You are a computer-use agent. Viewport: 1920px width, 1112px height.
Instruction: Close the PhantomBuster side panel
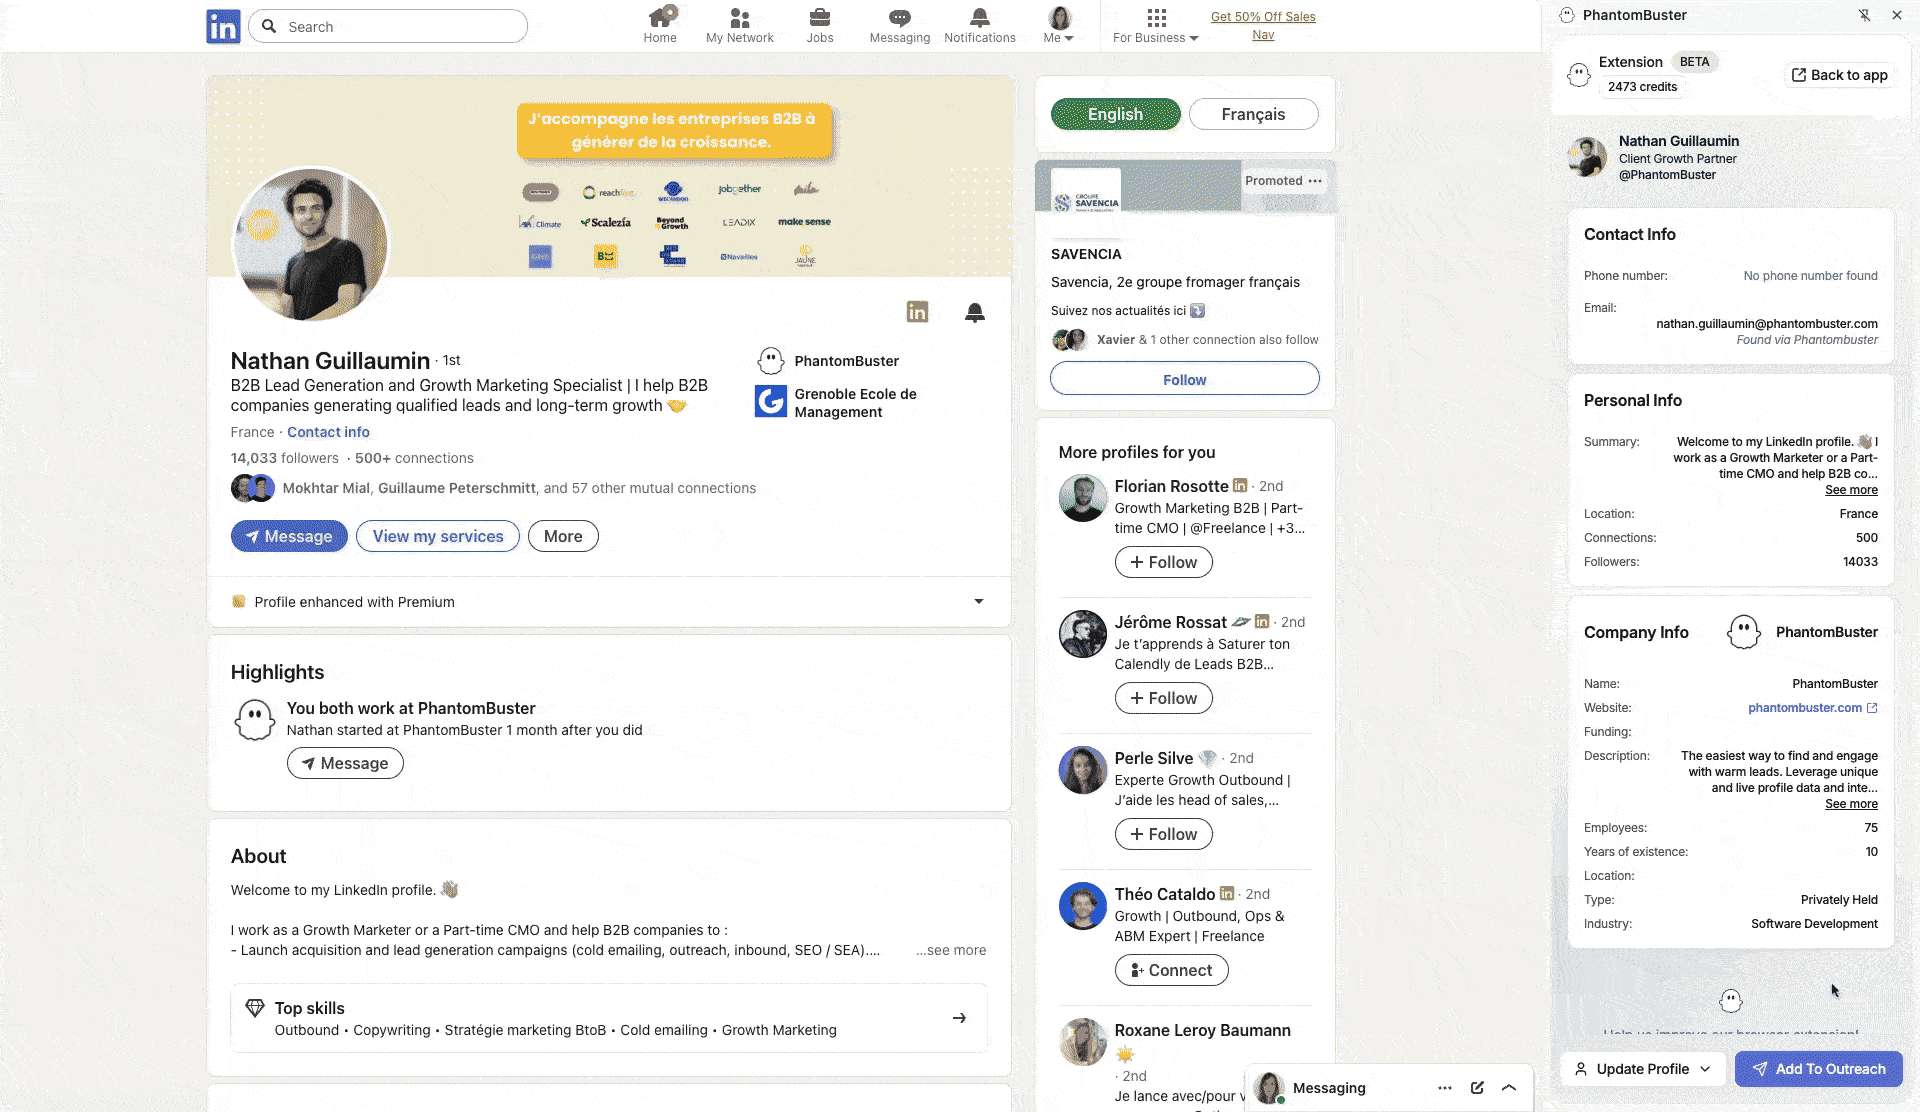[1897, 15]
